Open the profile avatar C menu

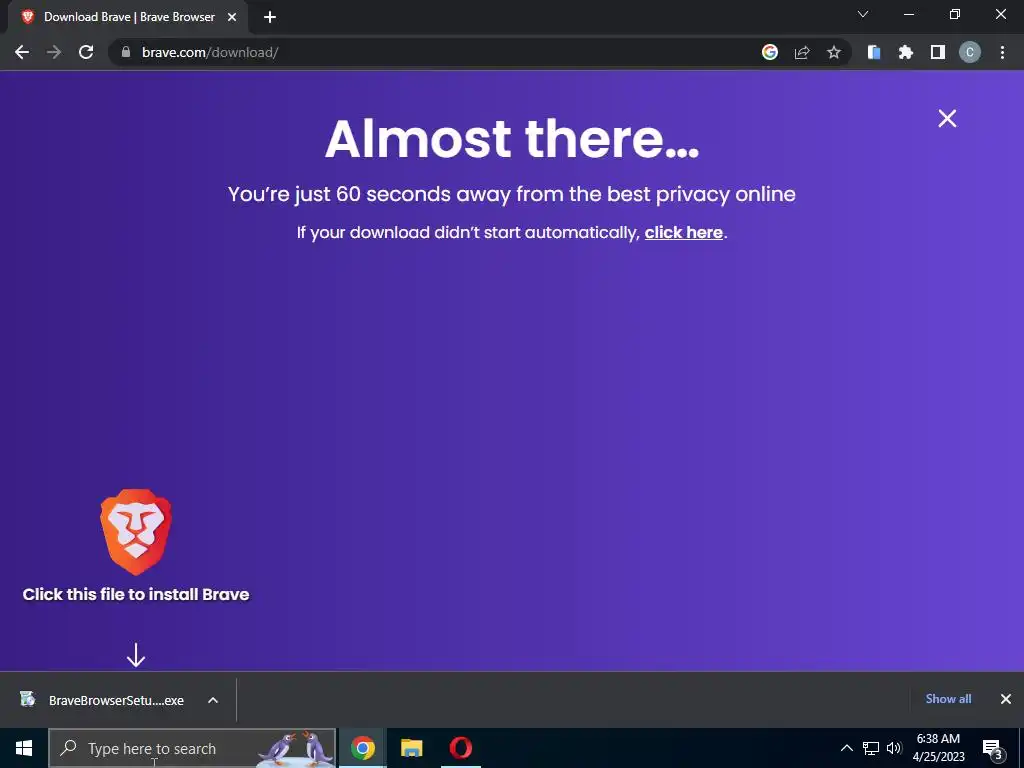970,52
